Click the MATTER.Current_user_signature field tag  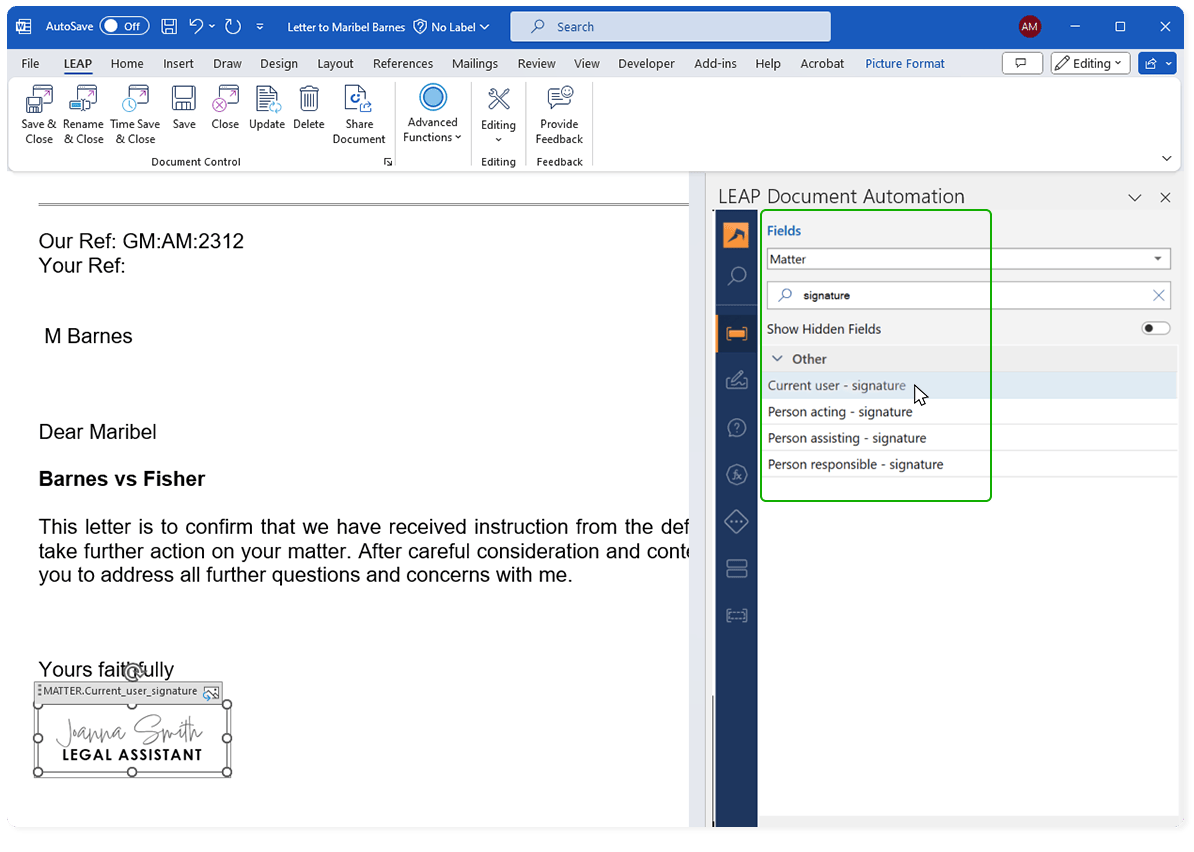(120, 691)
